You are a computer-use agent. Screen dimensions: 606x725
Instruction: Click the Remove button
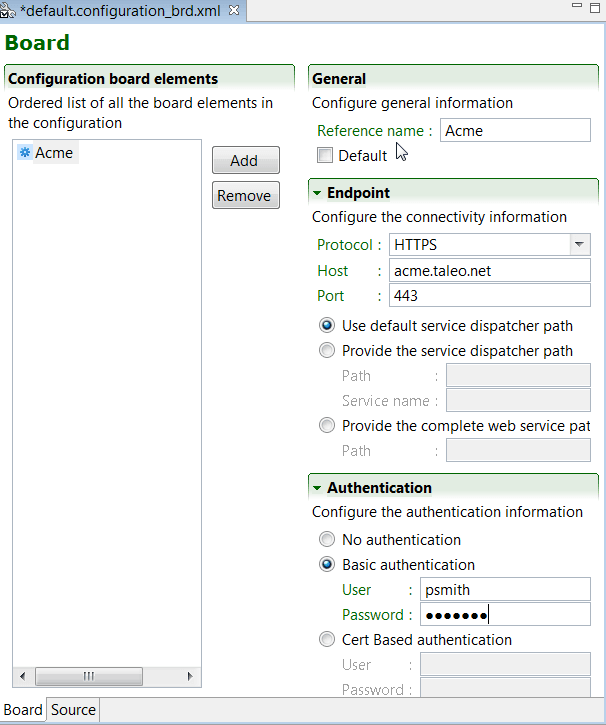coord(245,195)
